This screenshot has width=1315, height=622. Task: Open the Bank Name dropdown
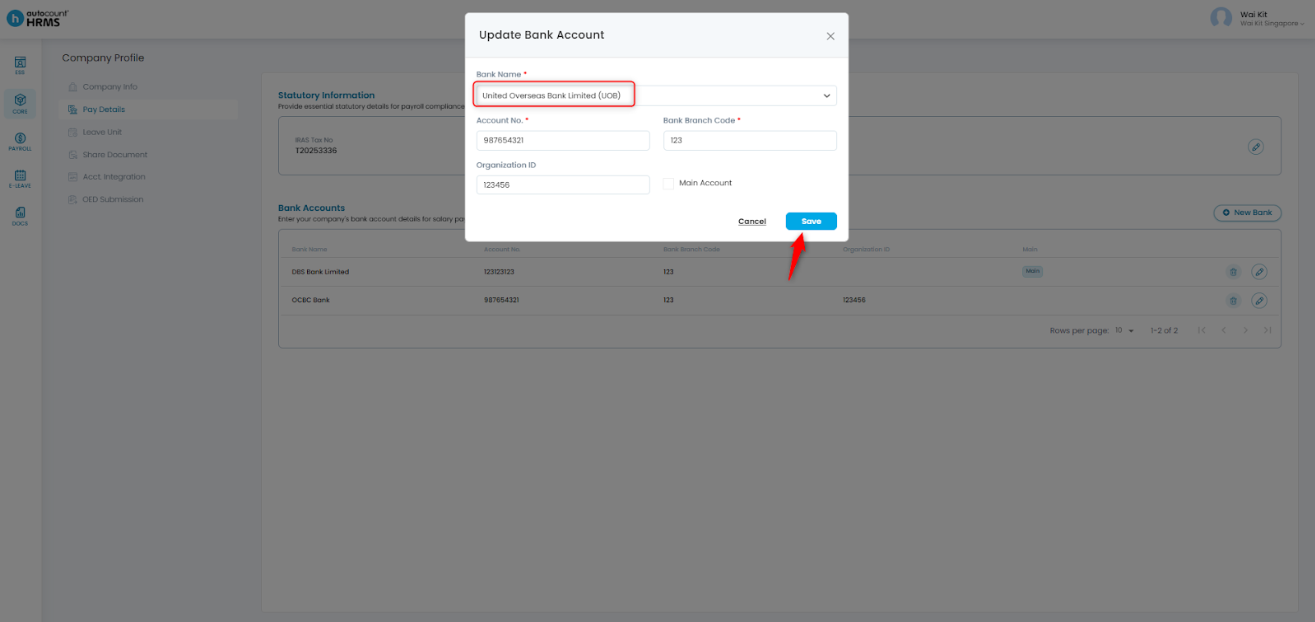point(656,95)
